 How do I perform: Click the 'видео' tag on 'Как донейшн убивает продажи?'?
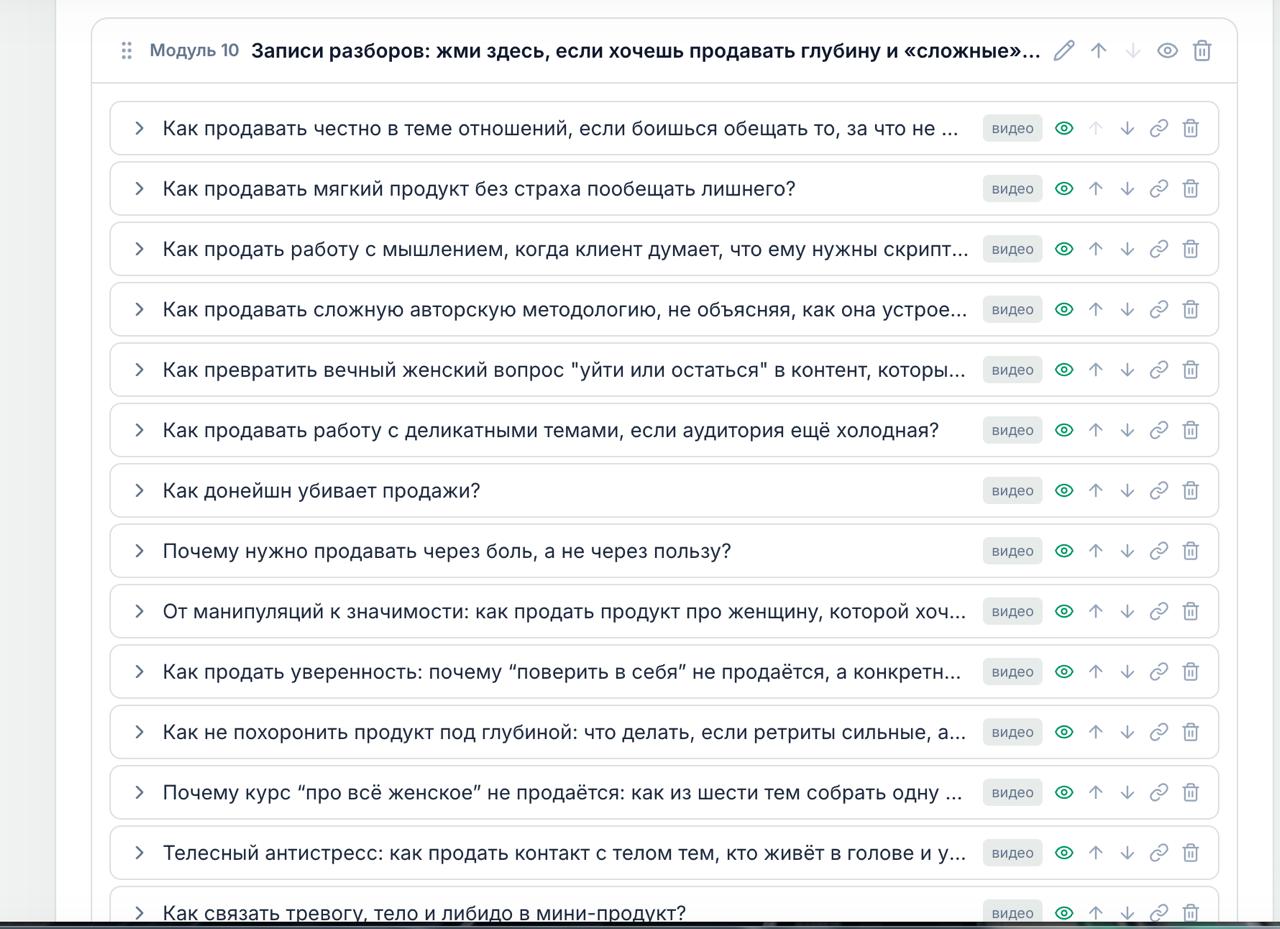(x=1012, y=491)
